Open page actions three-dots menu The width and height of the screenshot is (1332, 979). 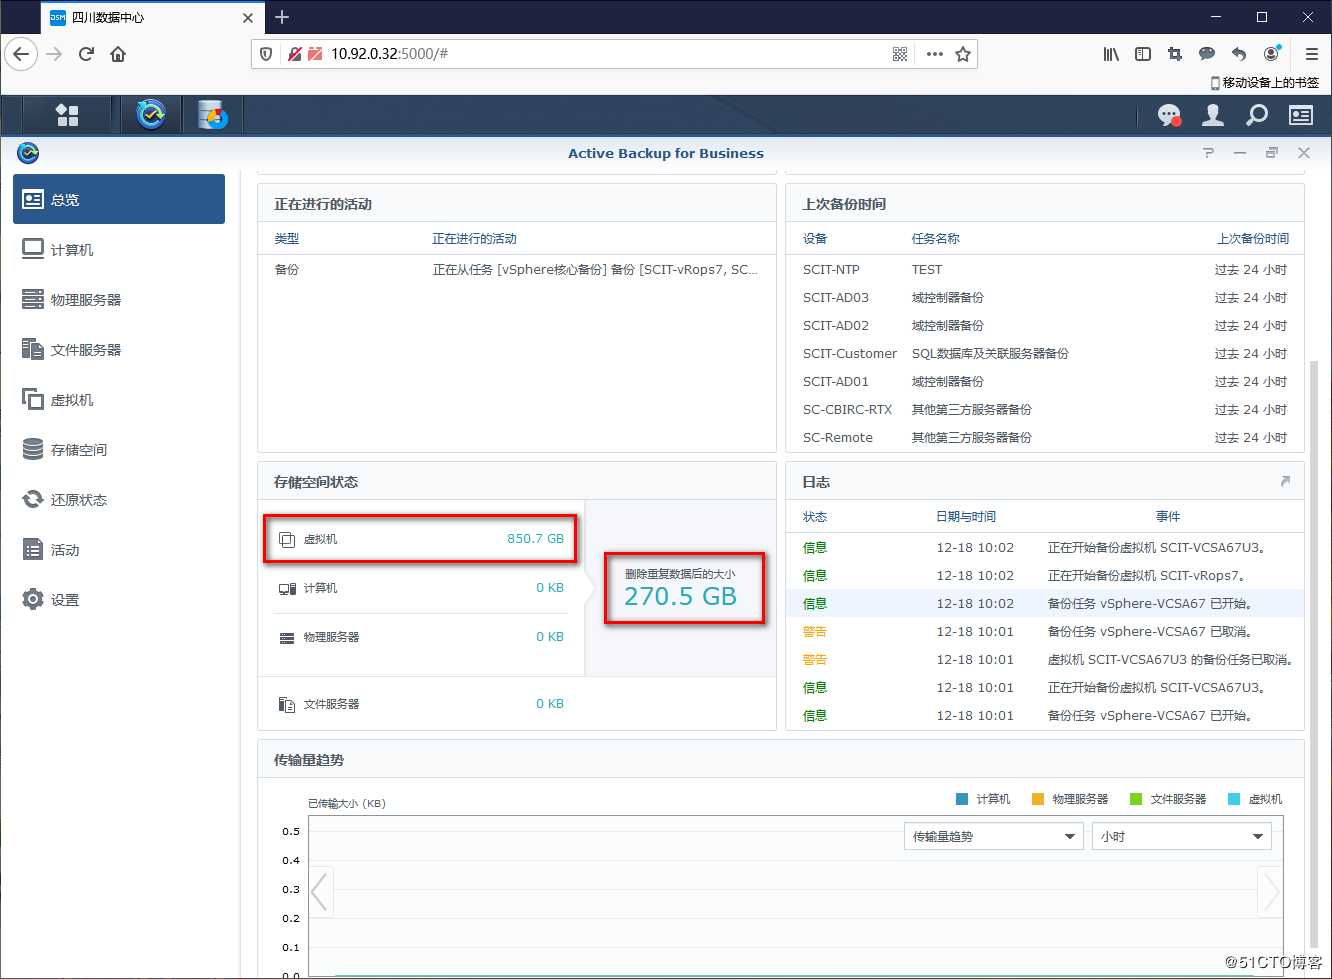click(934, 54)
